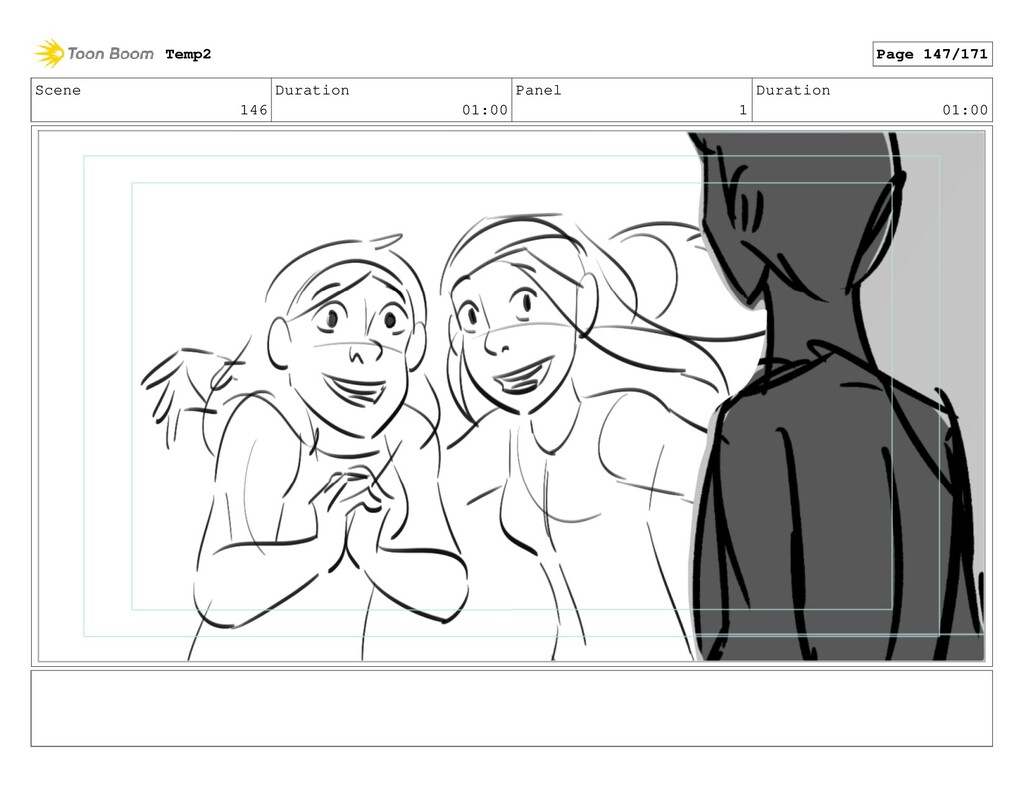
Task: Click the panel duration value at far right
Action: point(965,110)
